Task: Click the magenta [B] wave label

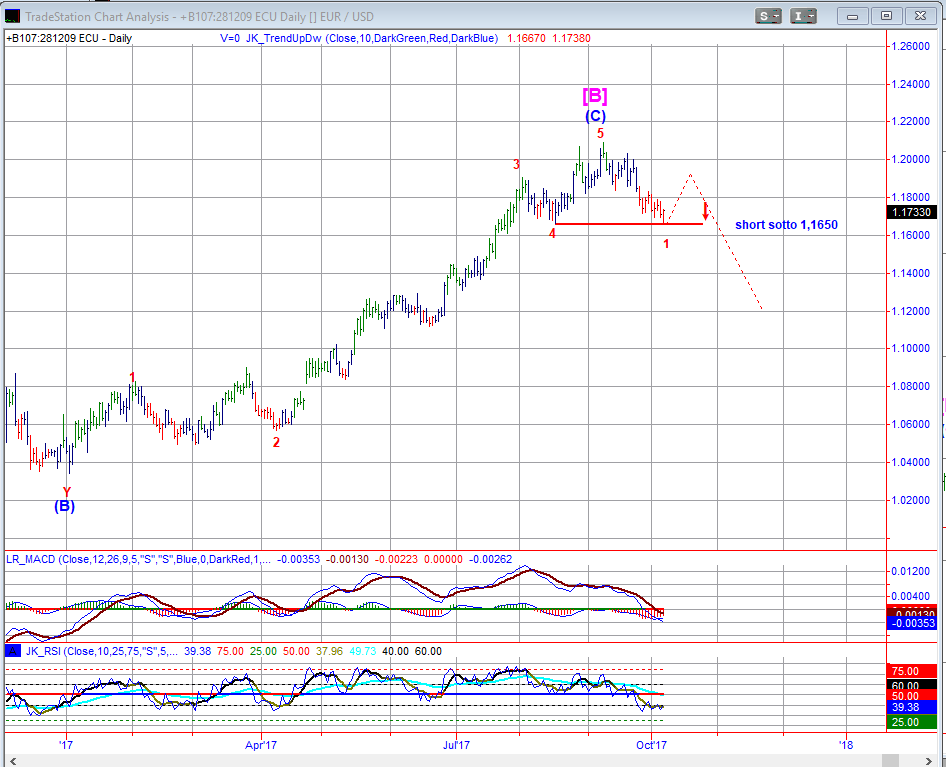Action: click(x=594, y=96)
